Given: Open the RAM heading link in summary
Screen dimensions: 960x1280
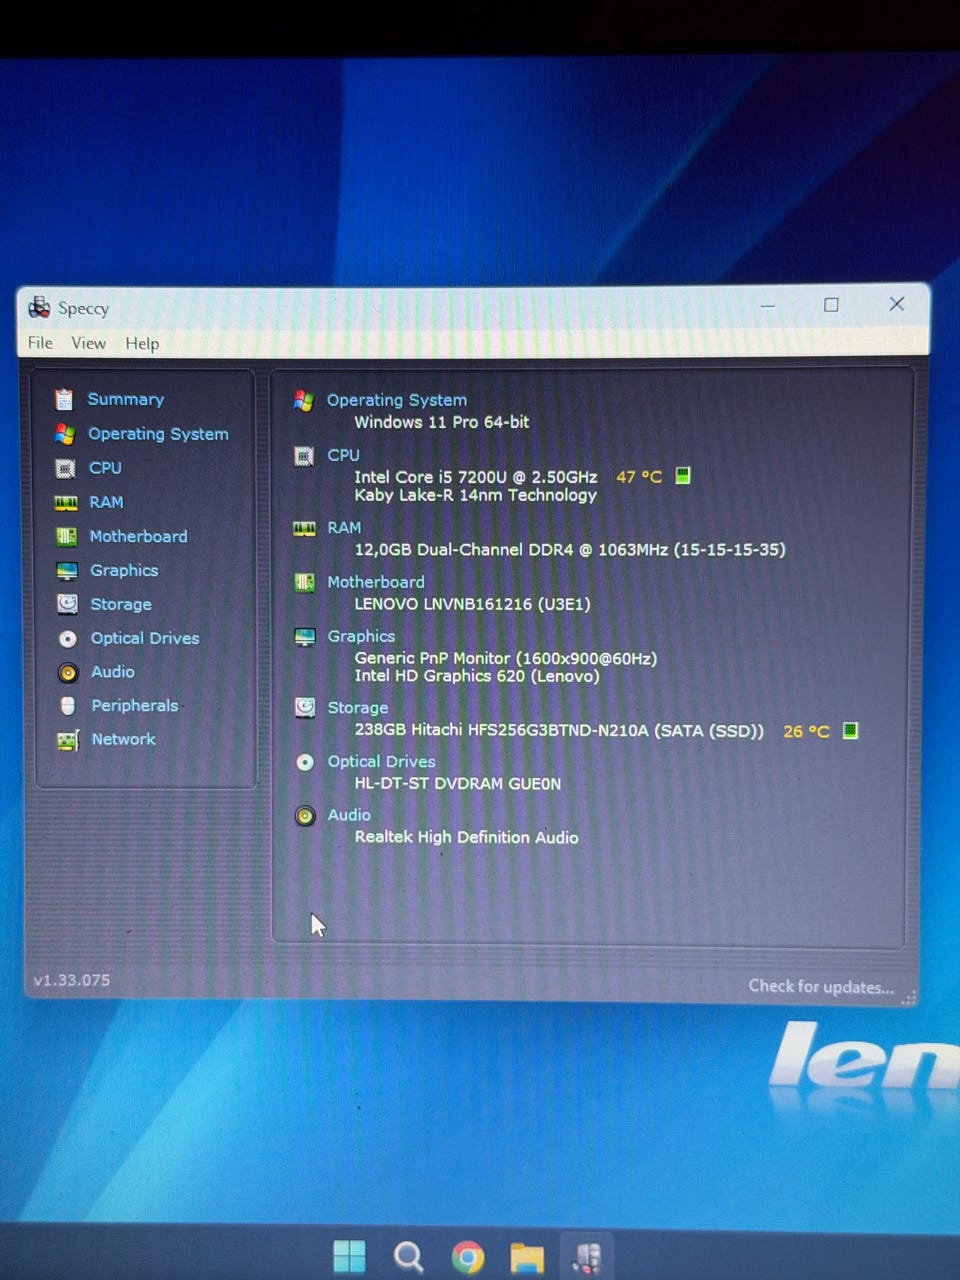Looking at the screenshot, I should 344,528.
